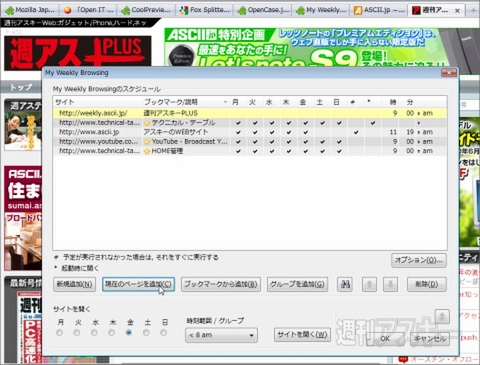Click the サイト column header
Image resolution: width=480 pixels, height=365 pixels.
[97, 102]
